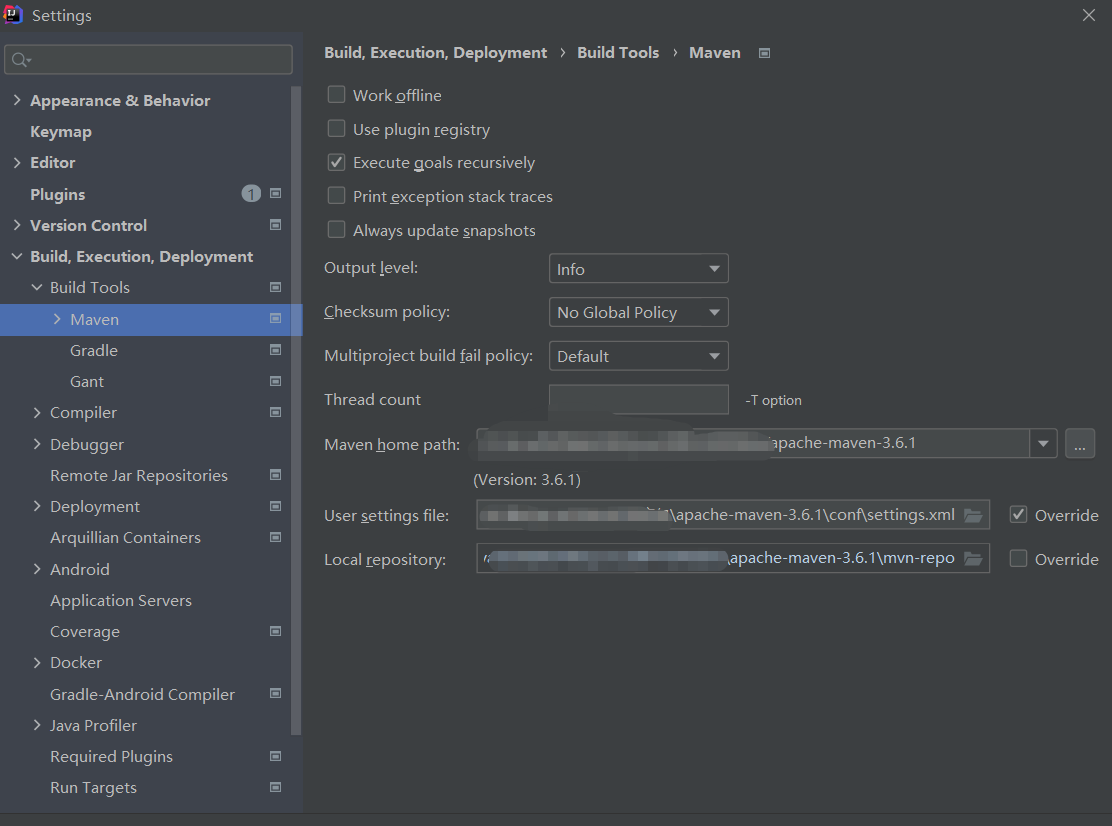The width and height of the screenshot is (1112, 826).
Task: Open folder browser for User settings file
Action: point(973,515)
